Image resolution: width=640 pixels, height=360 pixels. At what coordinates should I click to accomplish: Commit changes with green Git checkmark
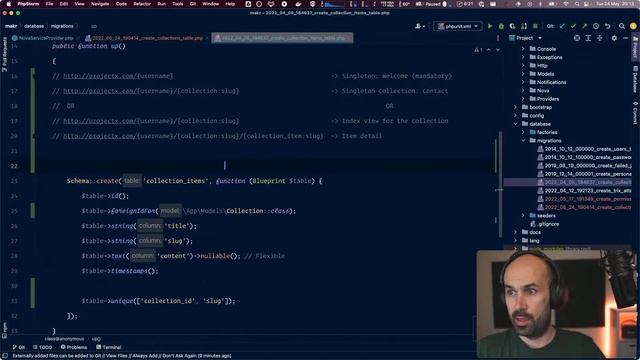click(x=573, y=26)
